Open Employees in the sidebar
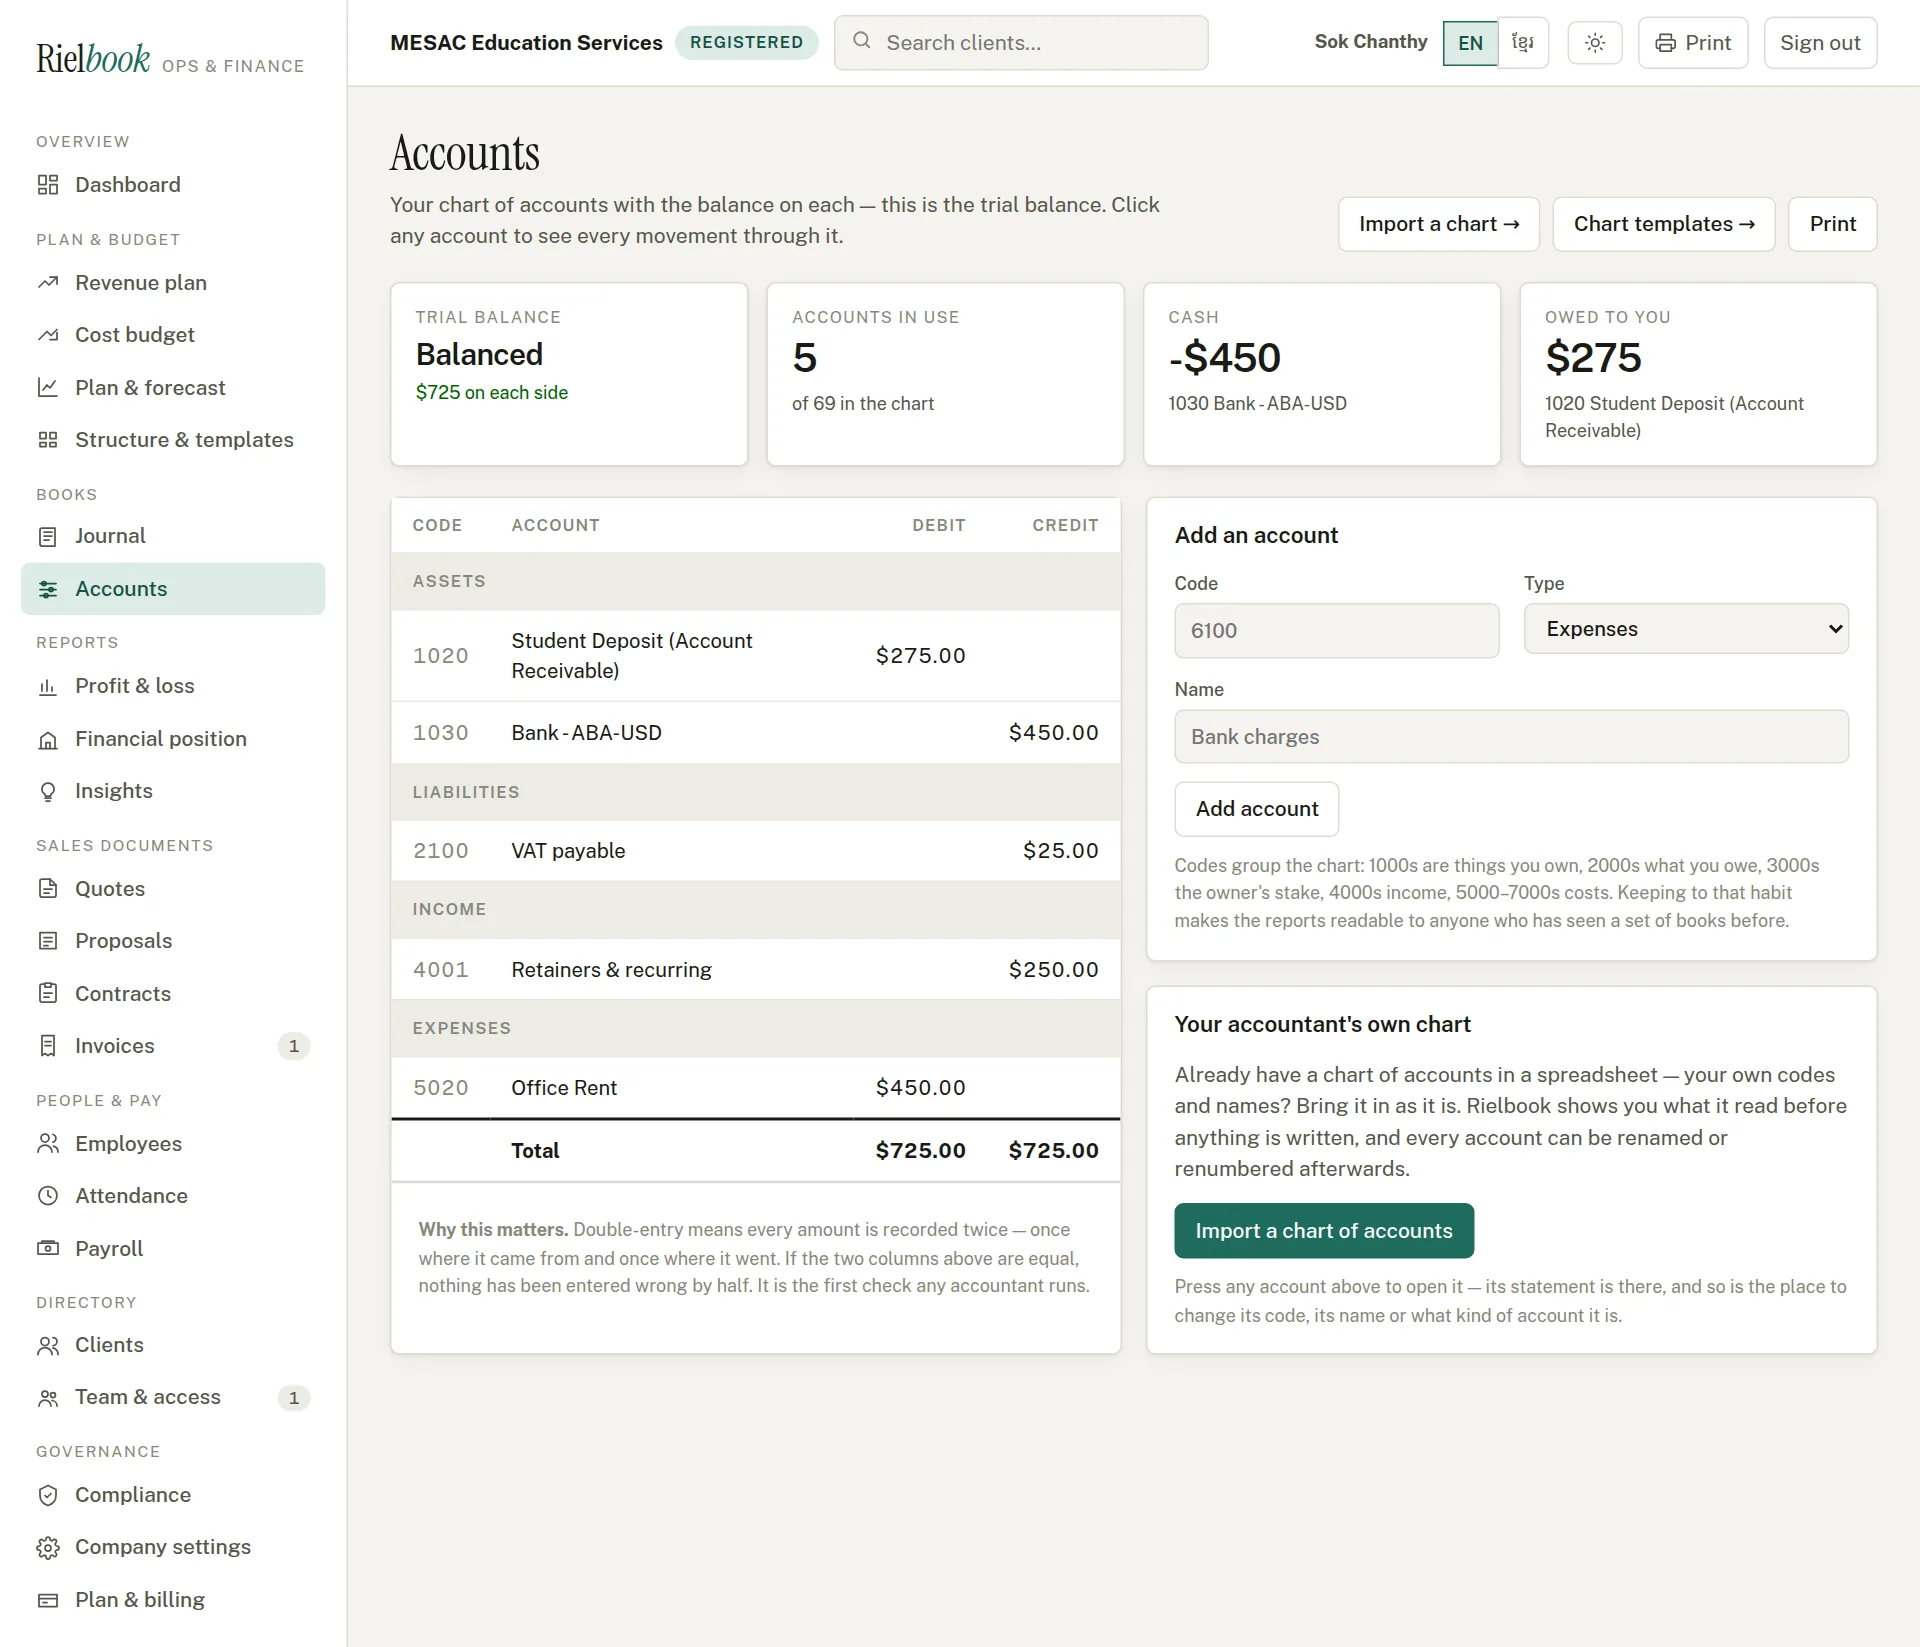 173,1144
